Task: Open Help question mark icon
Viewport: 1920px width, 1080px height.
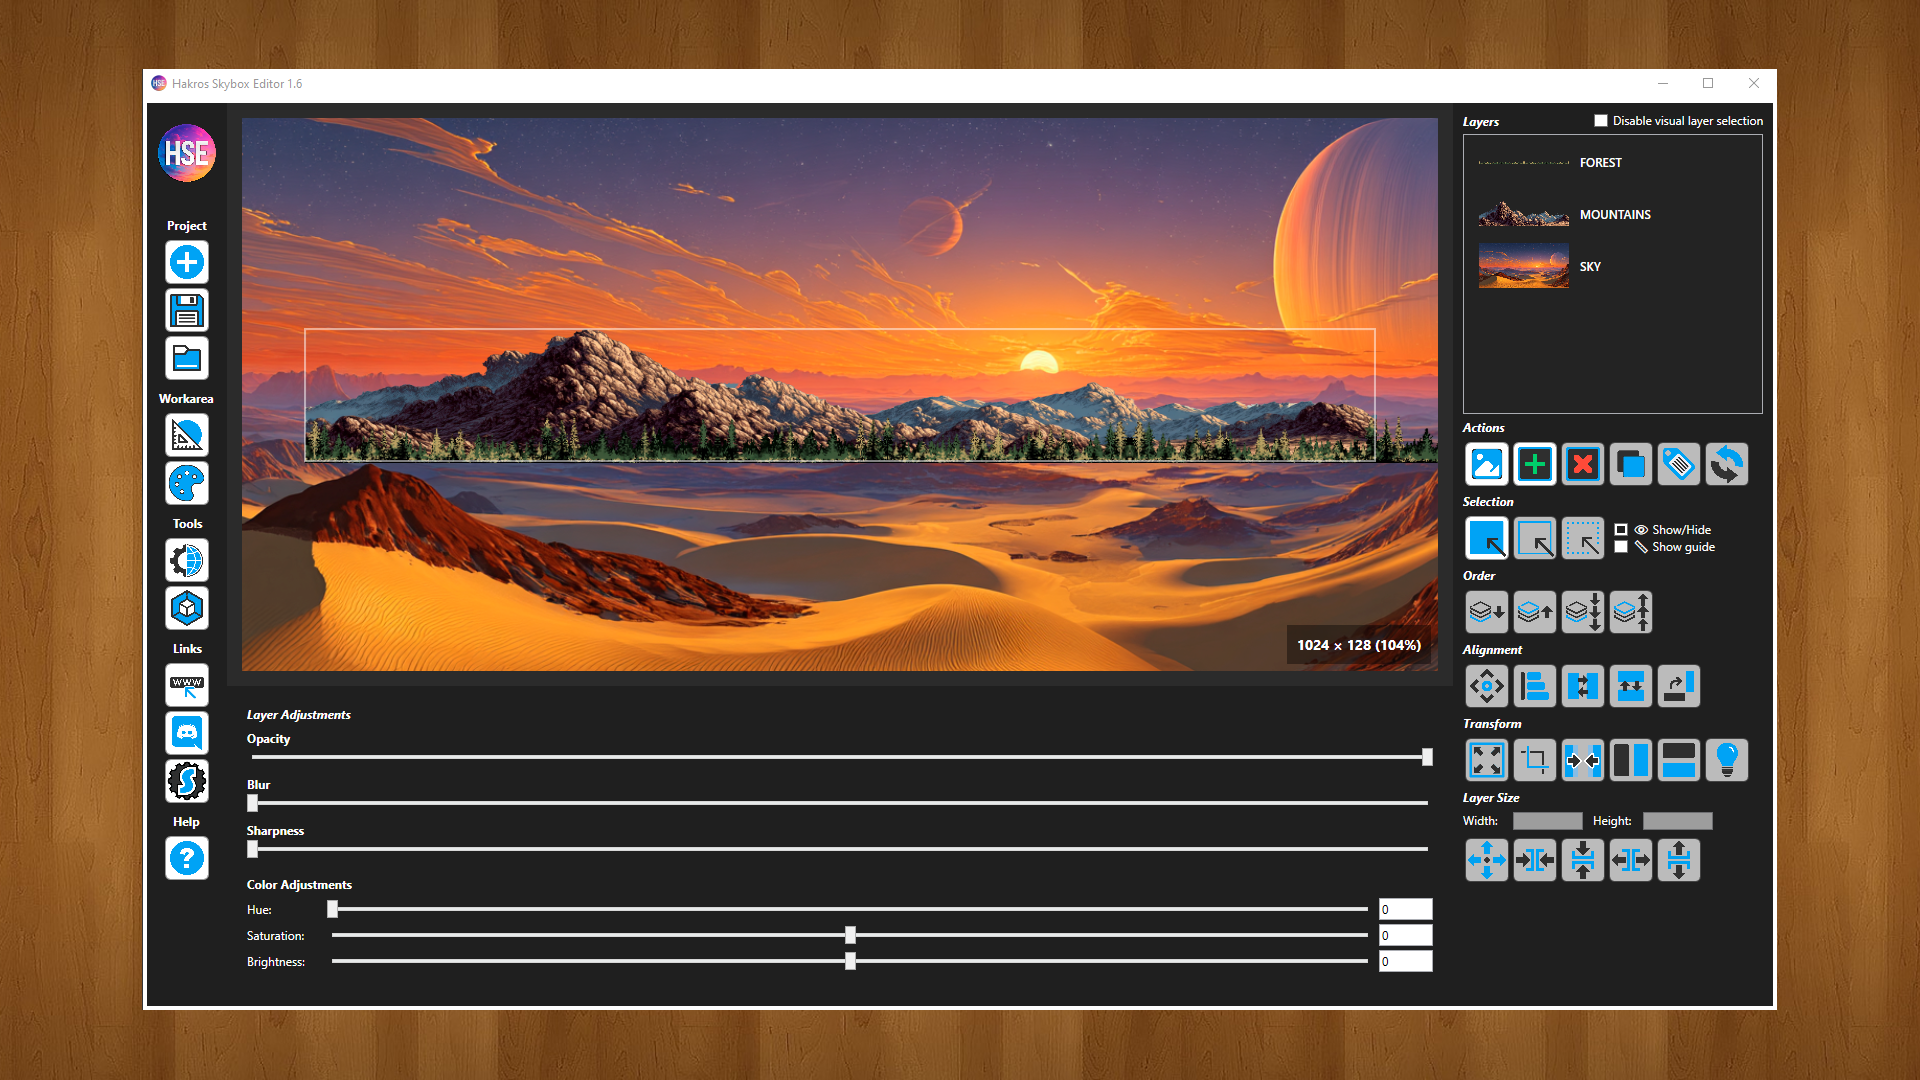Action: (x=187, y=858)
